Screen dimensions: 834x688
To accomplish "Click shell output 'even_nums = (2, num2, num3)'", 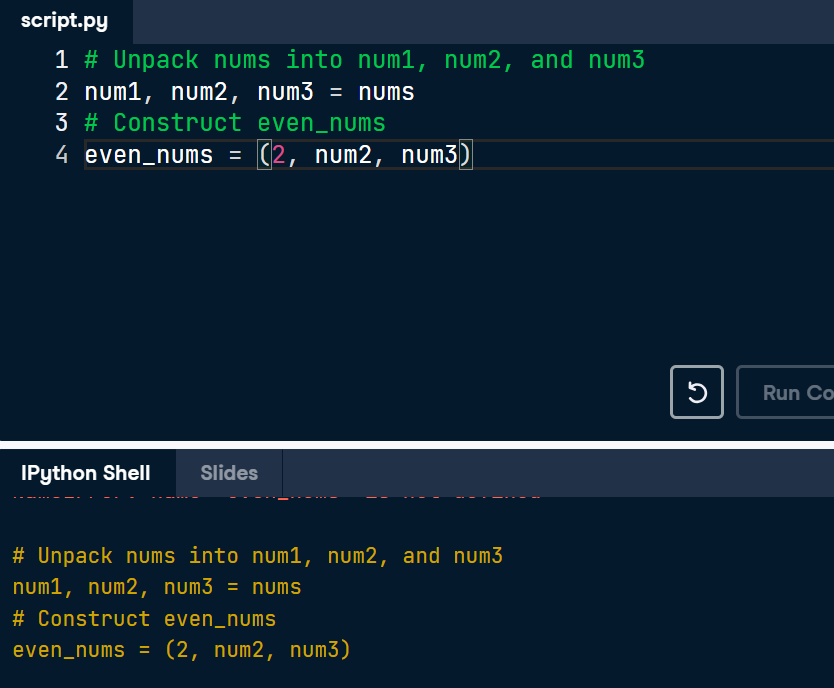I will (x=181, y=650).
